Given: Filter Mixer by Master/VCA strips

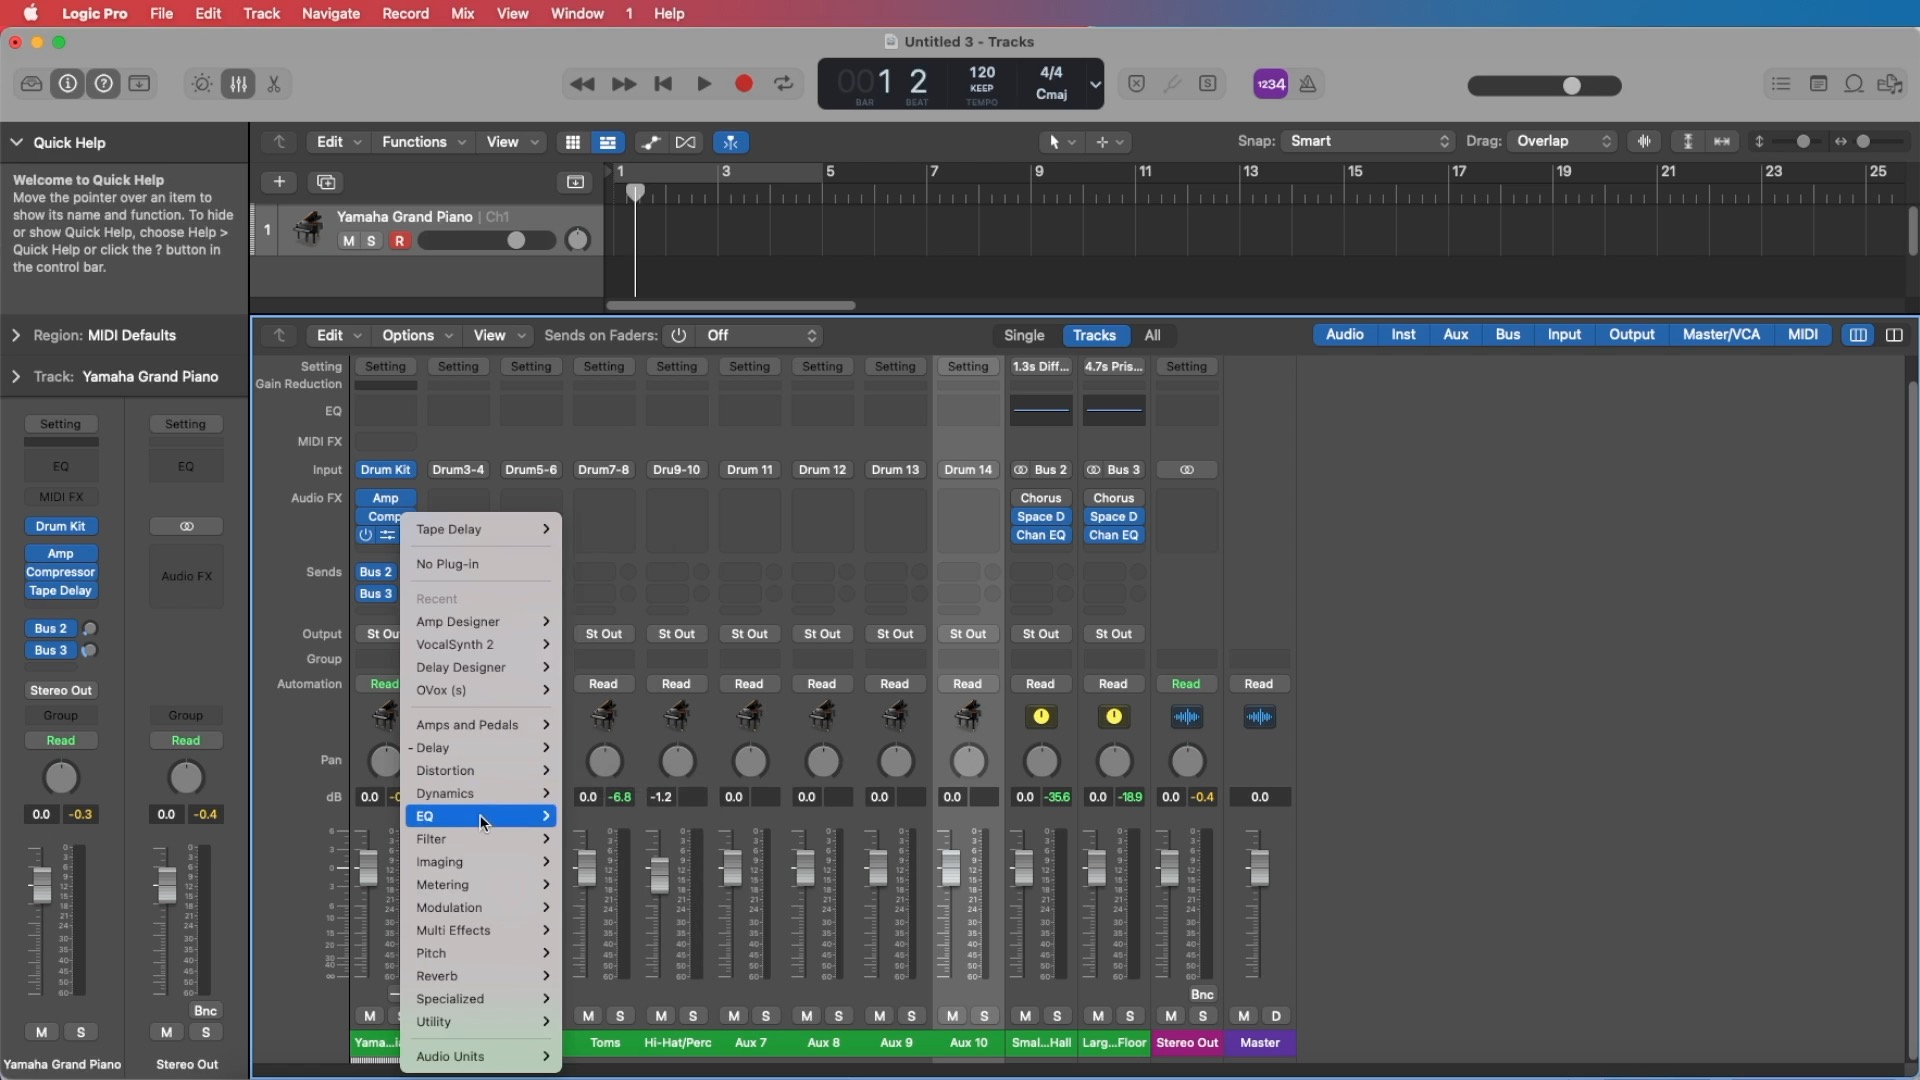Looking at the screenshot, I should point(1720,335).
